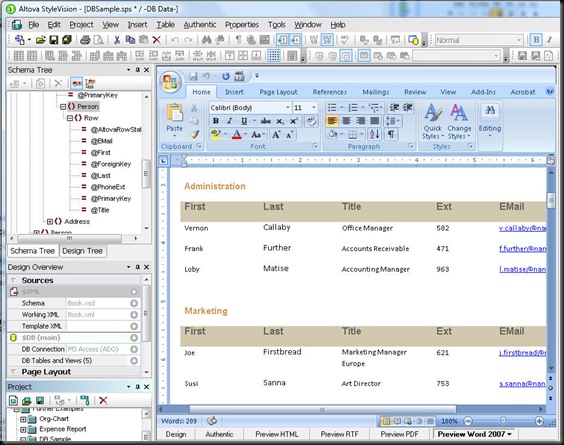Screen dimensions: 564x445
Task: Click the ruler tab selector icon
Action: pos(163,160)
